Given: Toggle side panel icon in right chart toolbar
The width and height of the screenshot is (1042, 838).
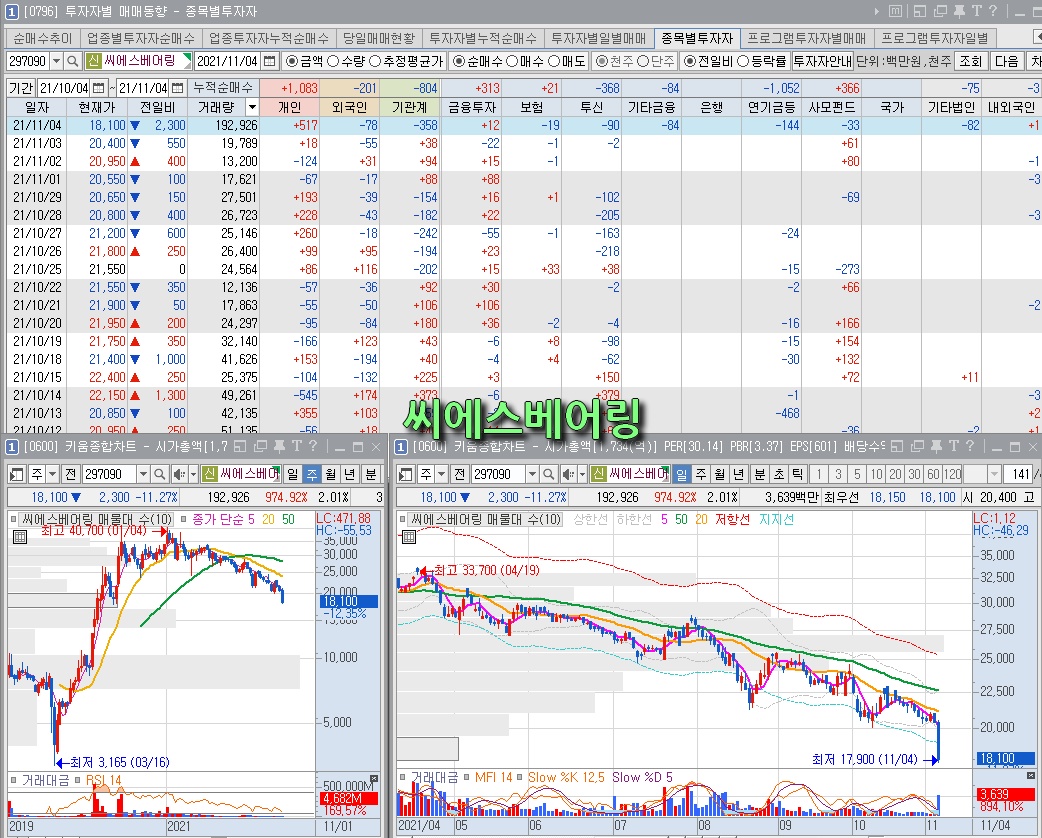Looking at the screenshot, I should point(405,474).
